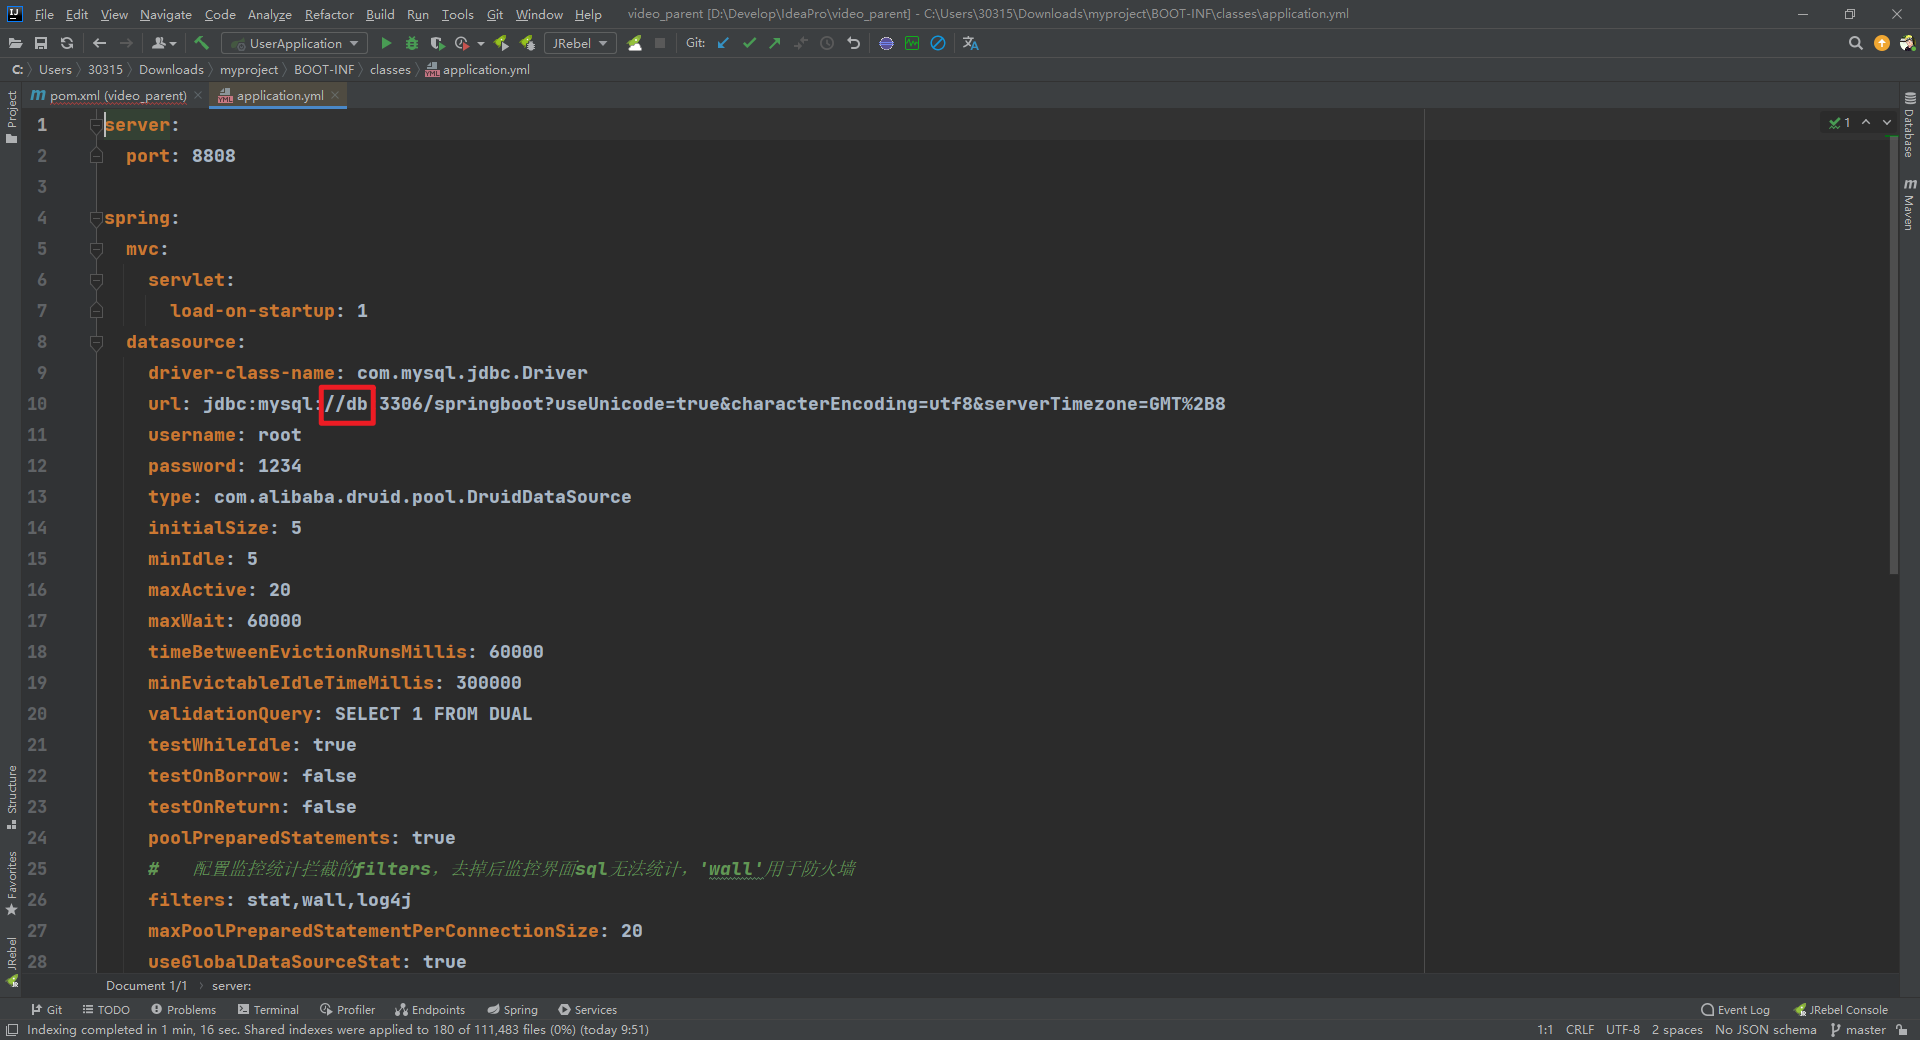This screenshot has width=1920, height=1040.
Task: Open the Project side panel
Action: click(11, 117)
